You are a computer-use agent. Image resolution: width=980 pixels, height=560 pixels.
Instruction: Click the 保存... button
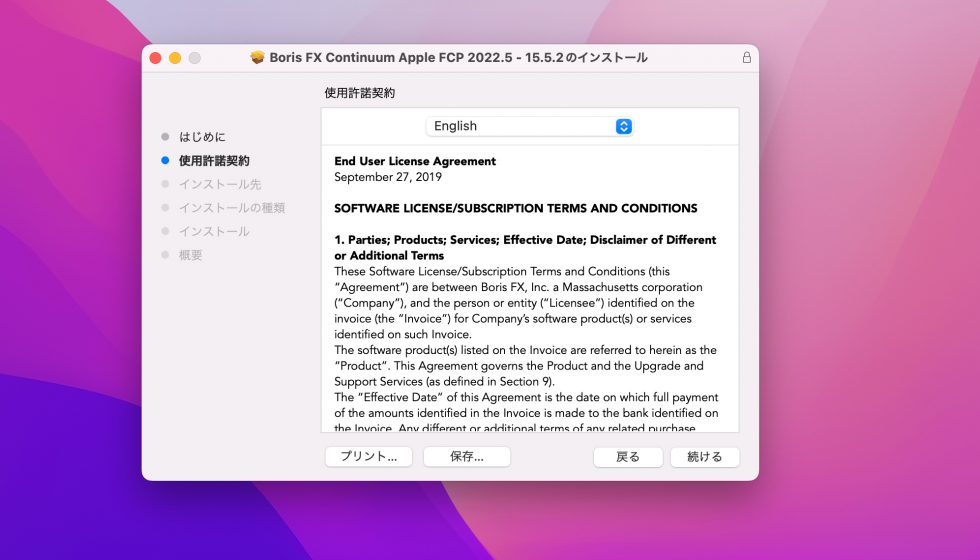pos(467,456)
